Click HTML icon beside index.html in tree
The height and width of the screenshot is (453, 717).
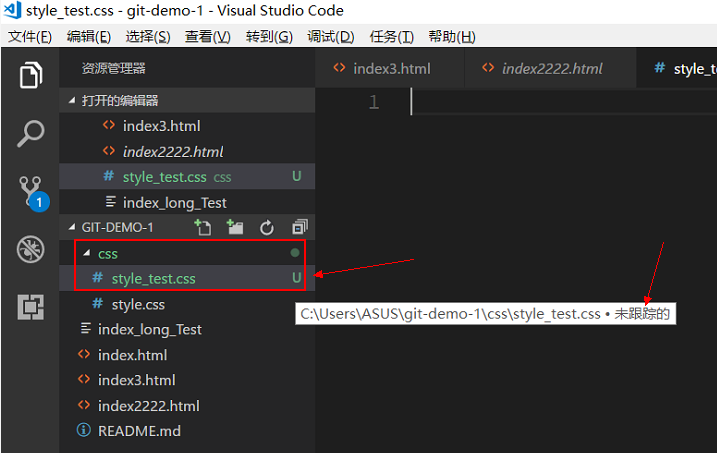pyautogui.click(x=84, y=354)
